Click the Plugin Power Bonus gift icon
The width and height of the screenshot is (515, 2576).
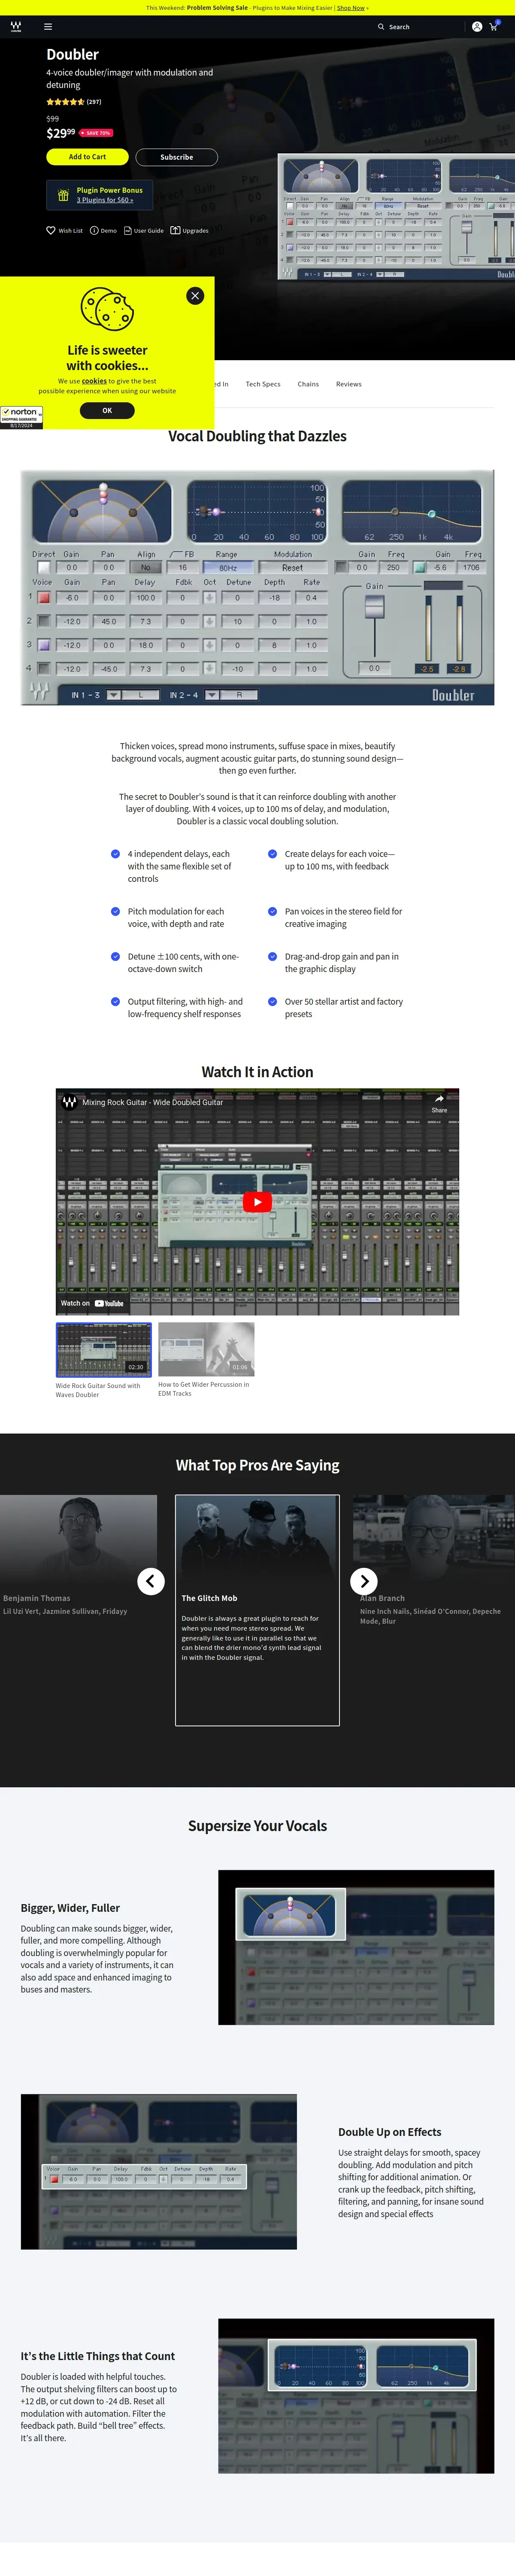tap(63, 195)
